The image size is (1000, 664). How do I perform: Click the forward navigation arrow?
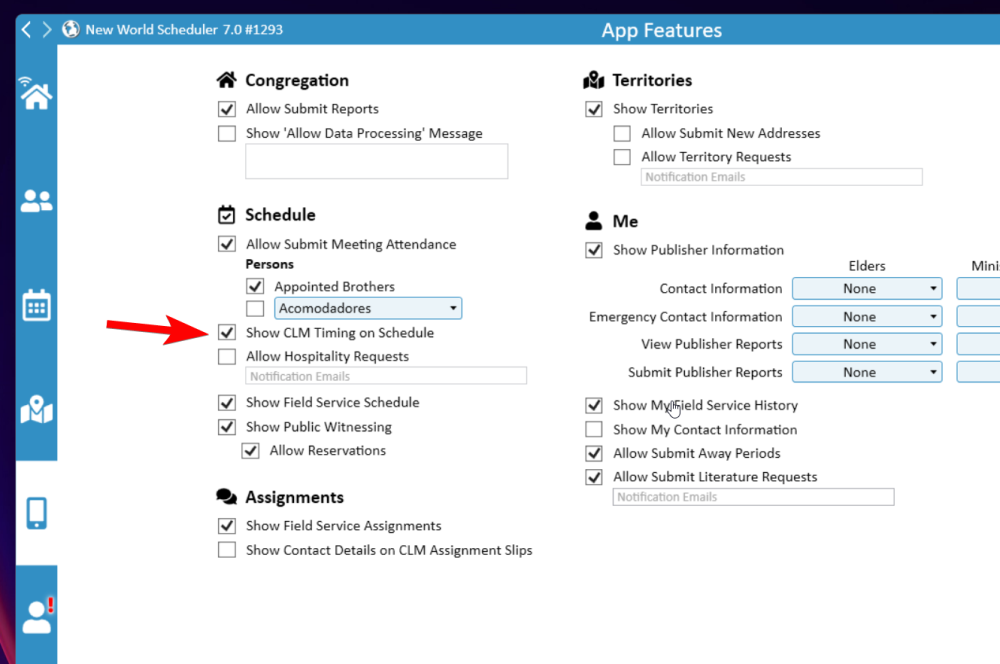47,29
